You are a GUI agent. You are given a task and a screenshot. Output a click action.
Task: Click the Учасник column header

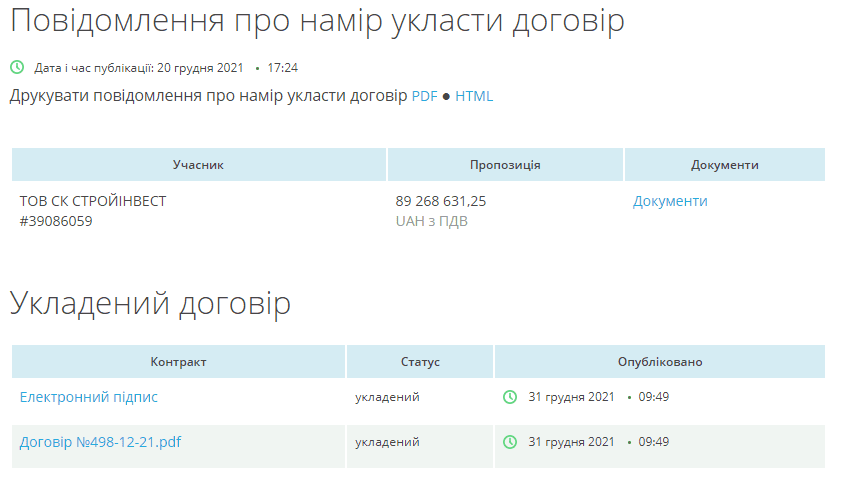tap(198, 165)
